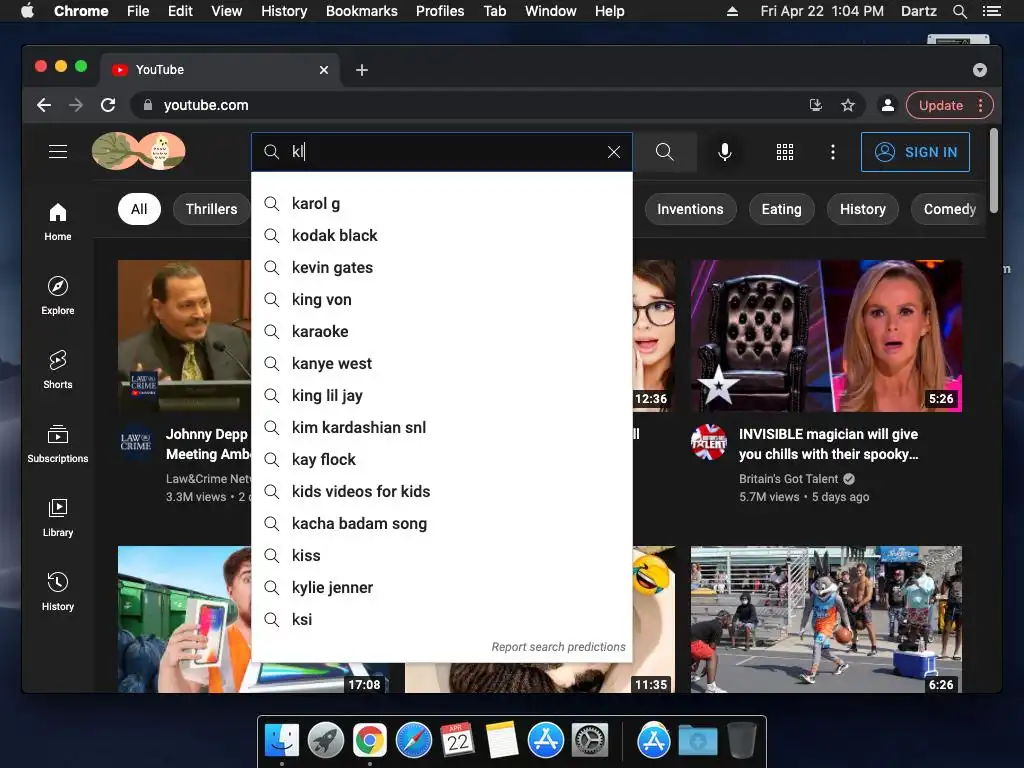The image size is (1024, 768).
Task: Select the History filter chip
Action: tap(863, 209)
